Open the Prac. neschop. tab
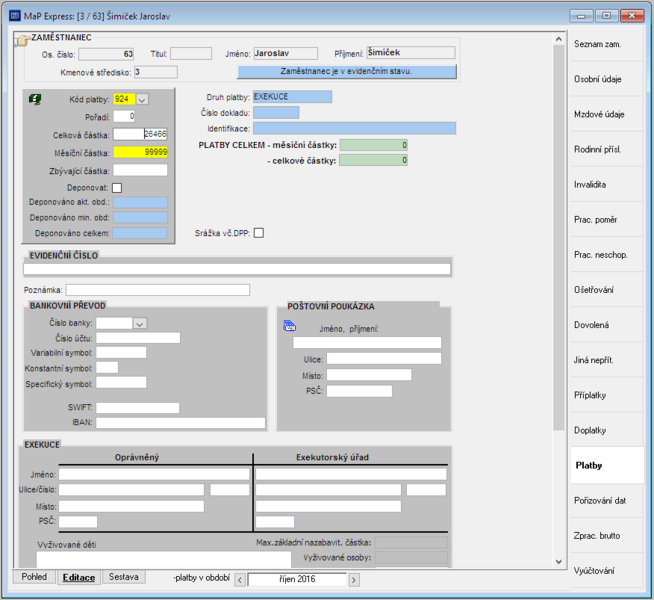 click(x=607, y=255)
